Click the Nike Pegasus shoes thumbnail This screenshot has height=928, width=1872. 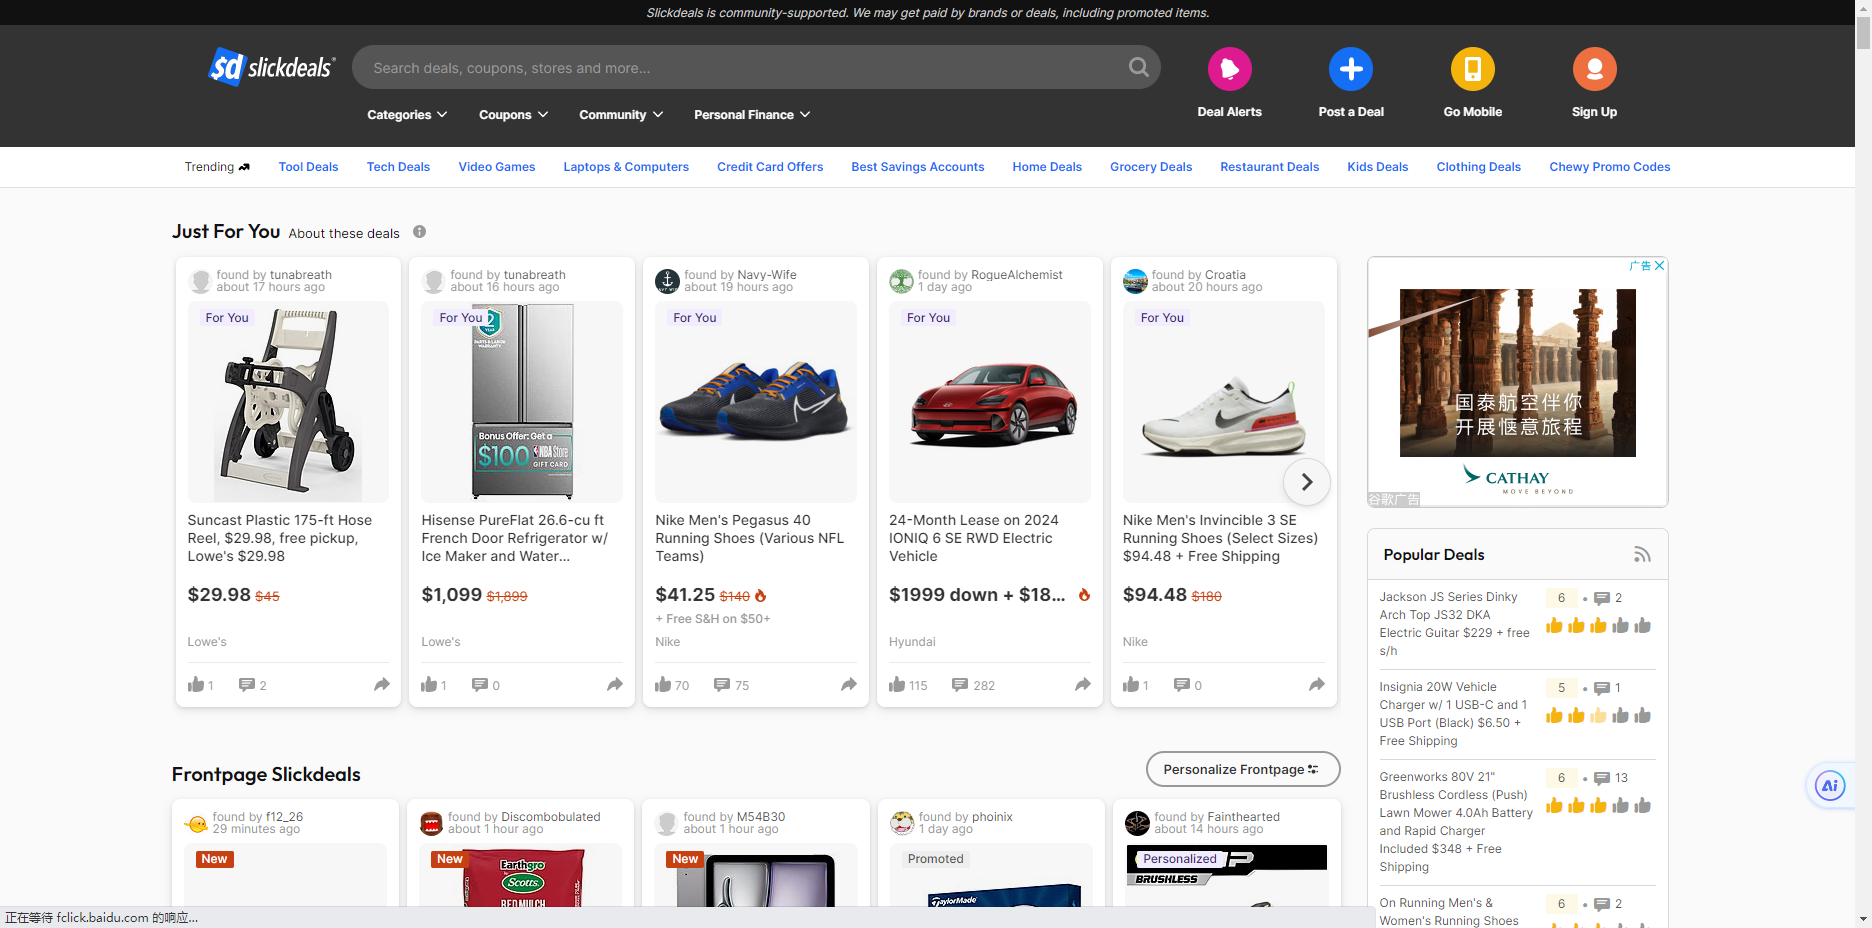(x=756, y=402)
